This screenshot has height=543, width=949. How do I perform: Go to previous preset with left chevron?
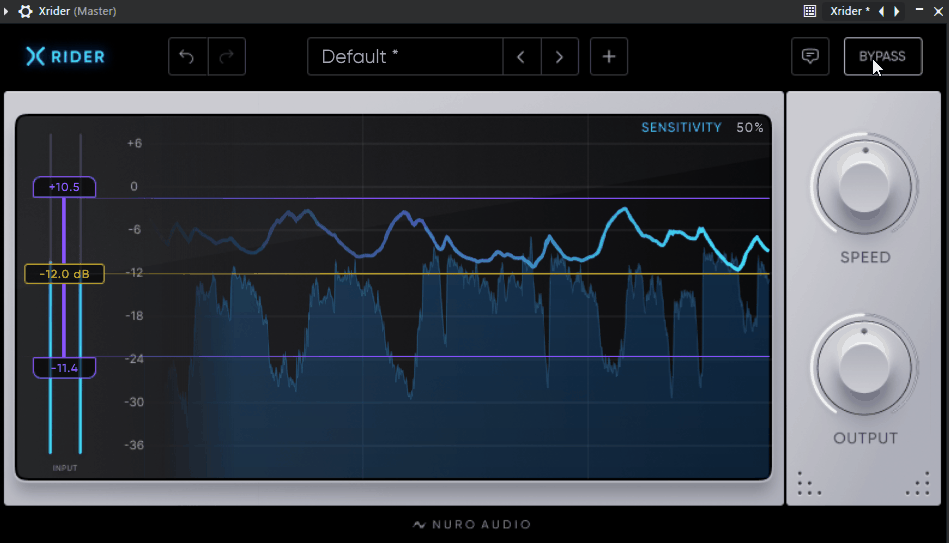tap(521, 56)
